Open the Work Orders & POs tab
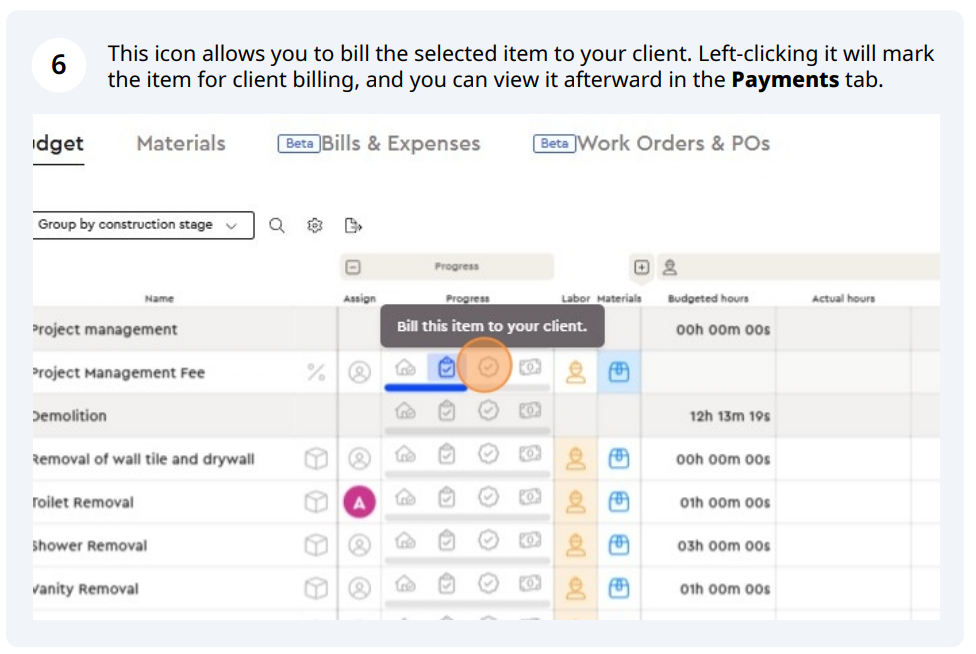This screenshot has height=654, width=976. [x=672, y=143]
